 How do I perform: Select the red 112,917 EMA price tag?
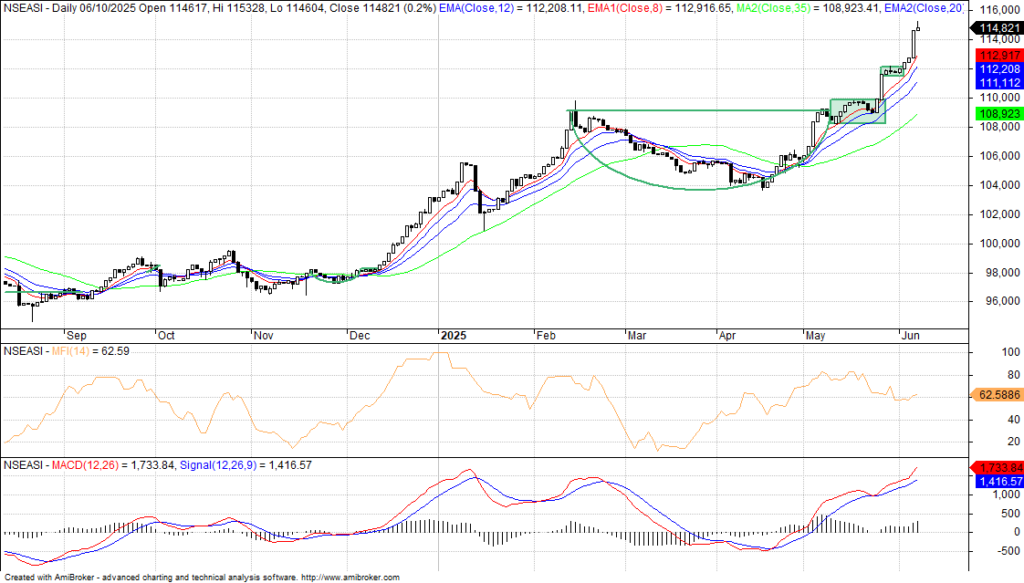(996, 56)
